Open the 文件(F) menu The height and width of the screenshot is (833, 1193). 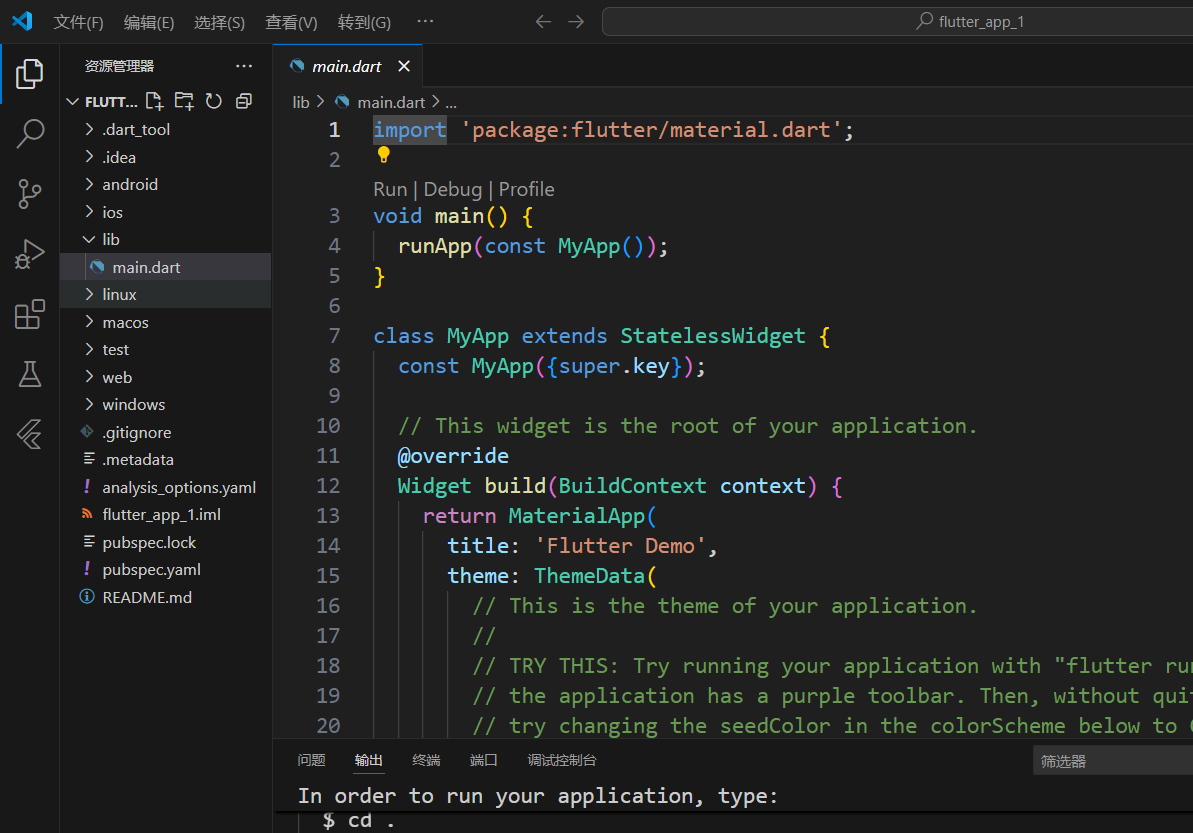[x=78, y=22]
